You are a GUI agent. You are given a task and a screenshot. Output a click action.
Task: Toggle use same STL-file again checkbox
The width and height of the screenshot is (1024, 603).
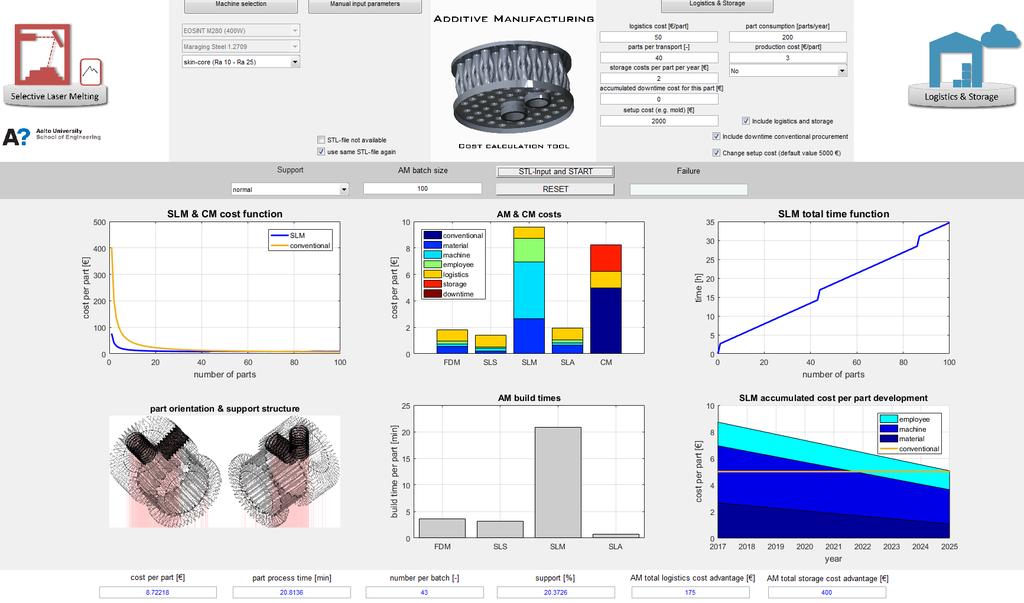(321, 152)
